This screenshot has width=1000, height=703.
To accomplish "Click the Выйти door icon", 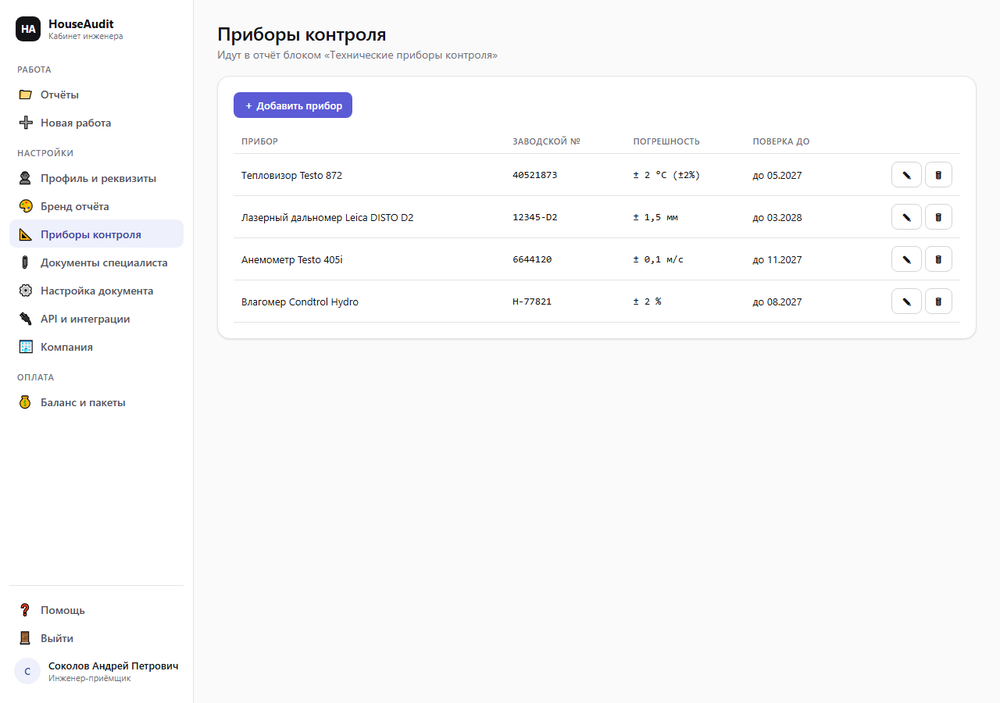I will [26, 638].
